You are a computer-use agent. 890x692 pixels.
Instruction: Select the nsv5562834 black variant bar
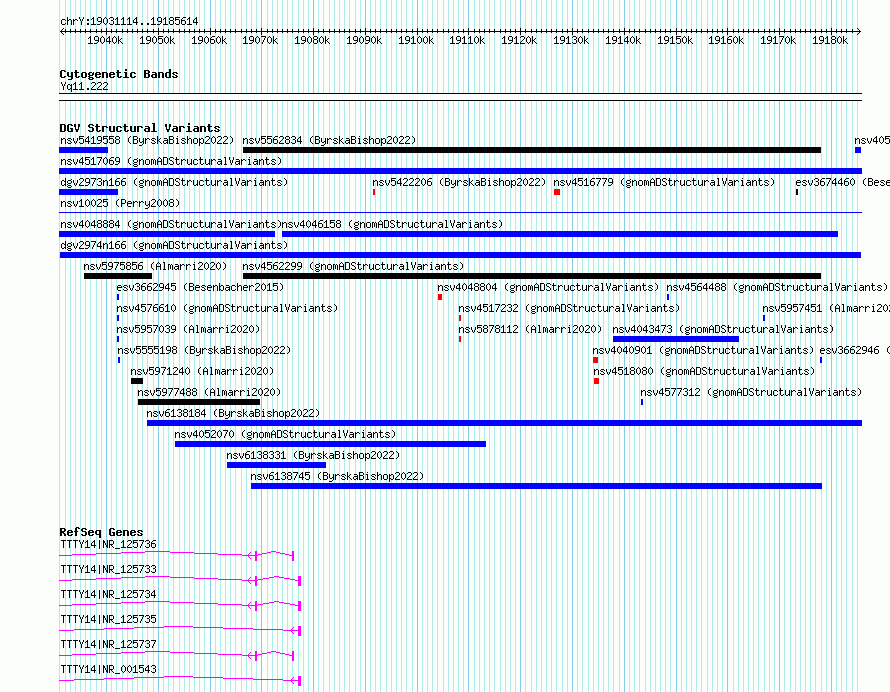(532, 150)
